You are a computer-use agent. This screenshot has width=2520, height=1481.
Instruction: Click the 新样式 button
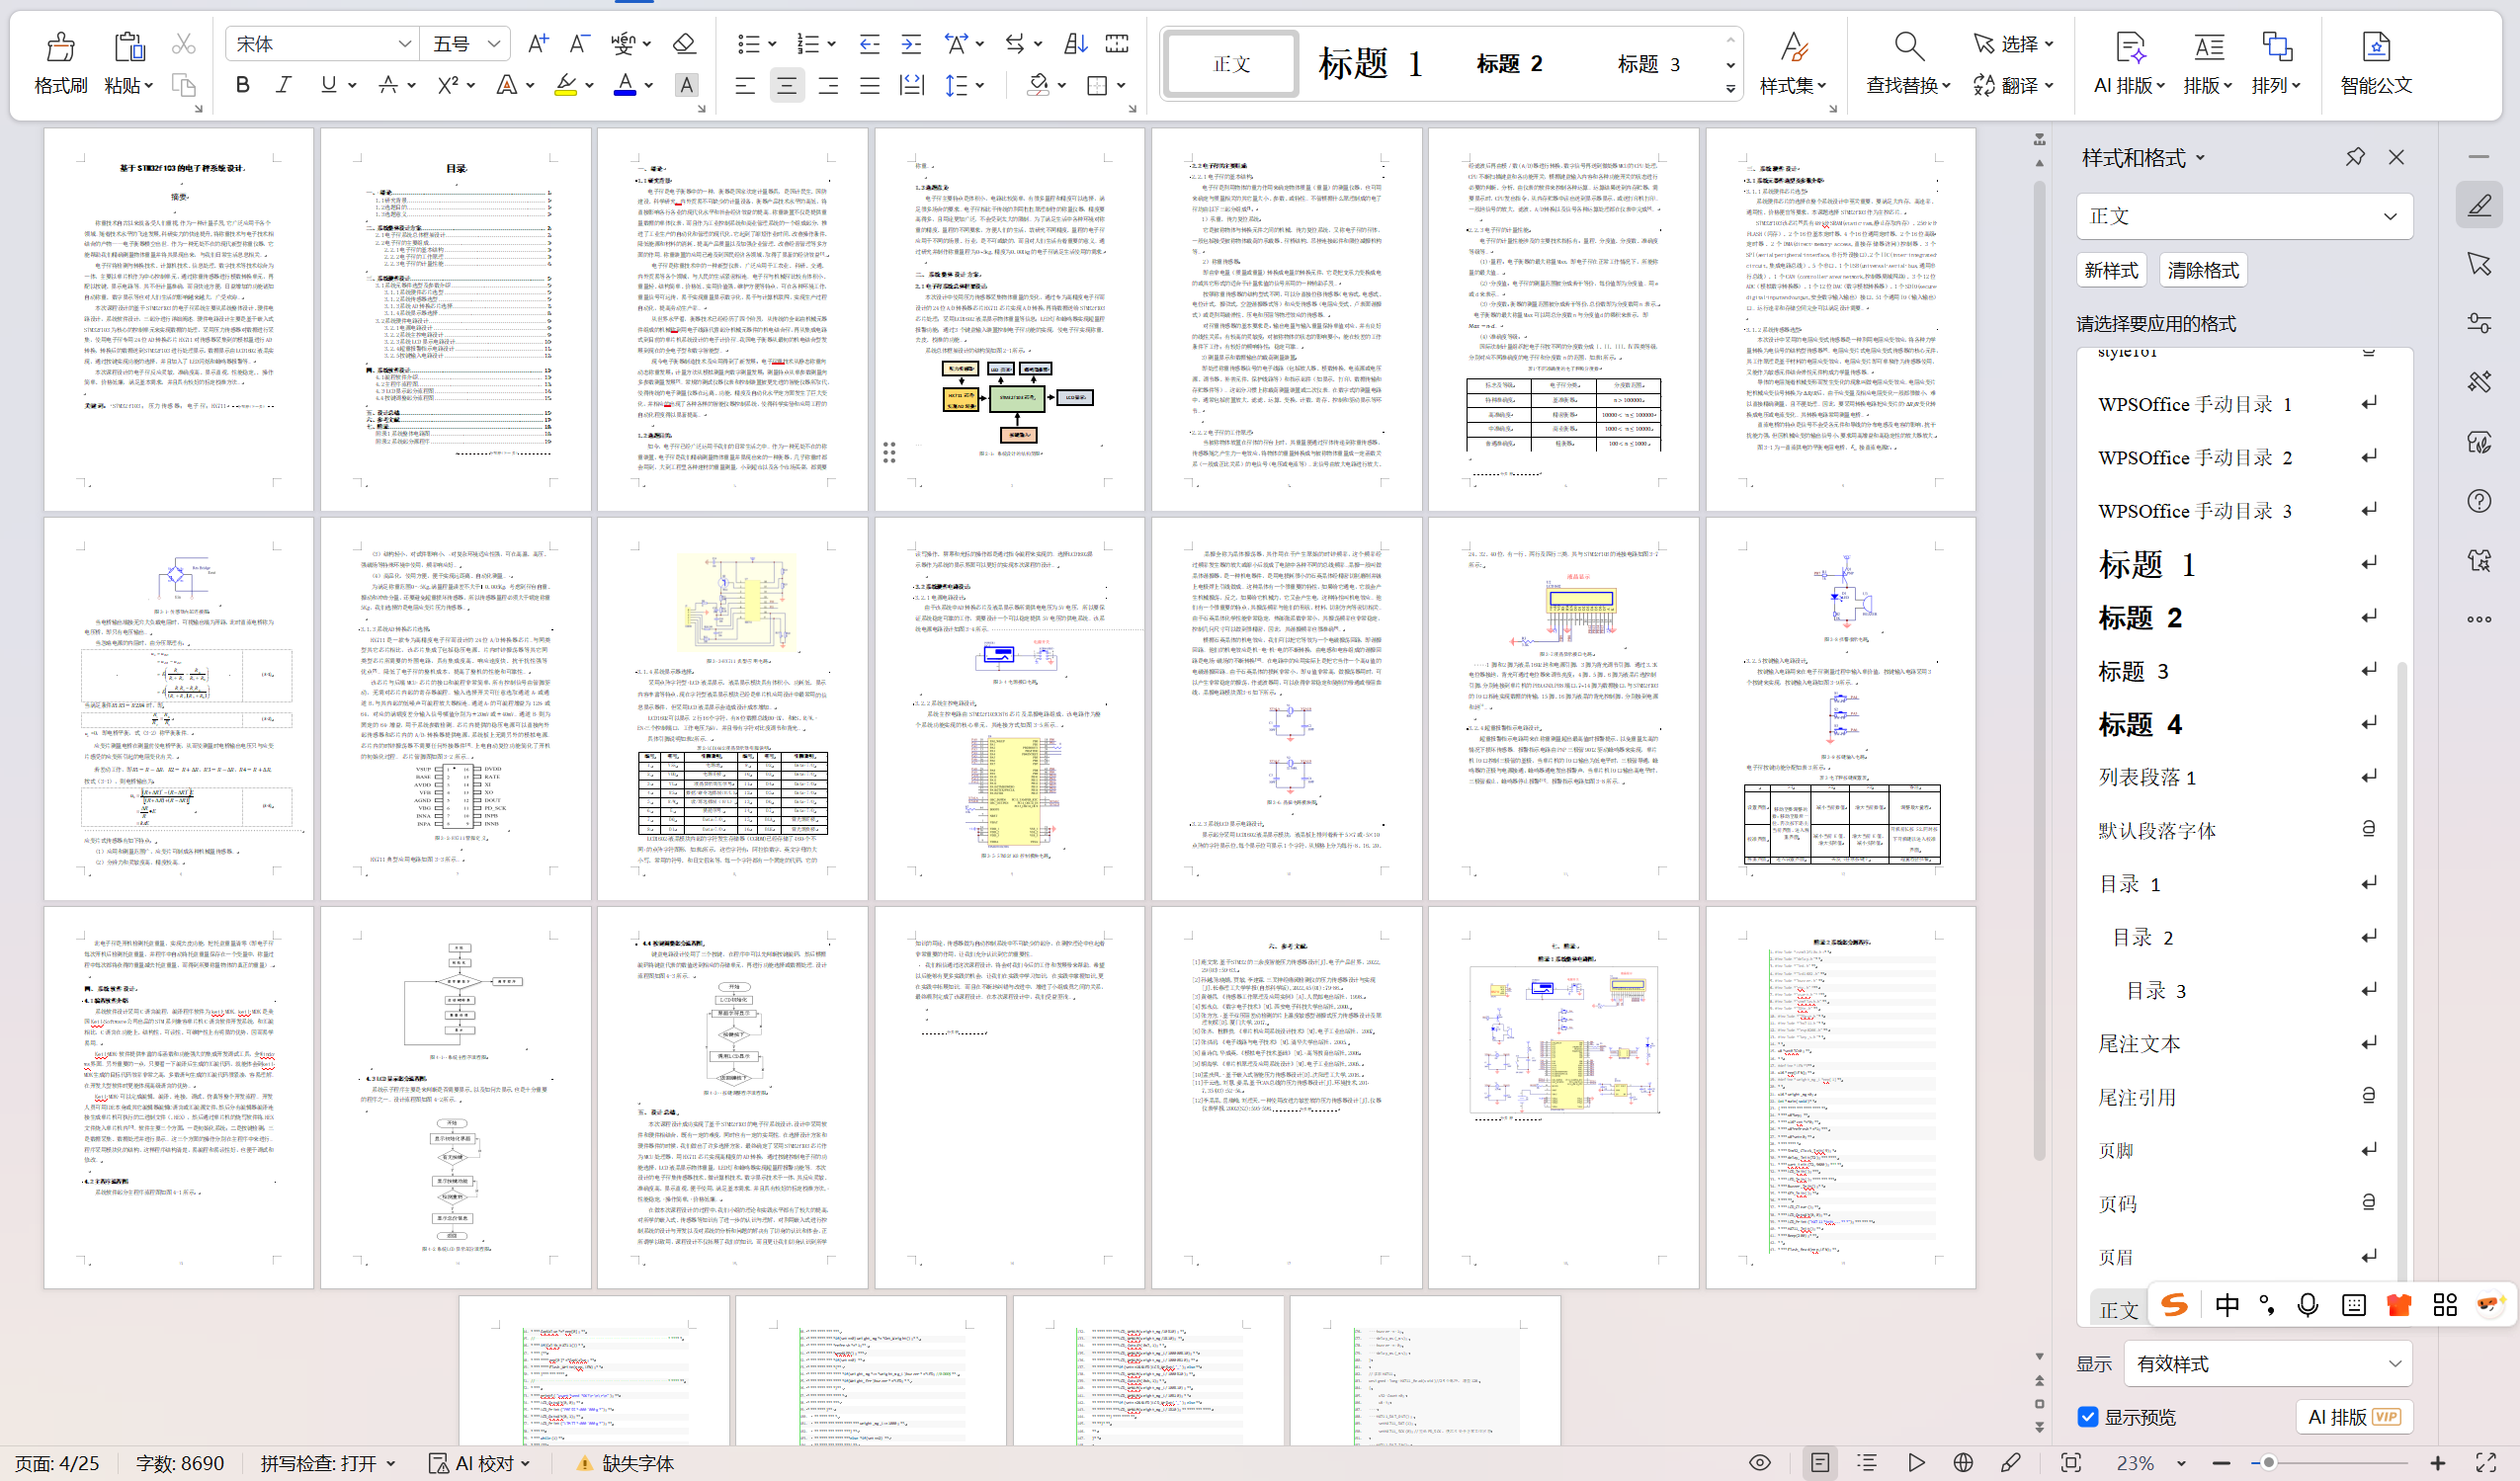[x=2111, y=270]
